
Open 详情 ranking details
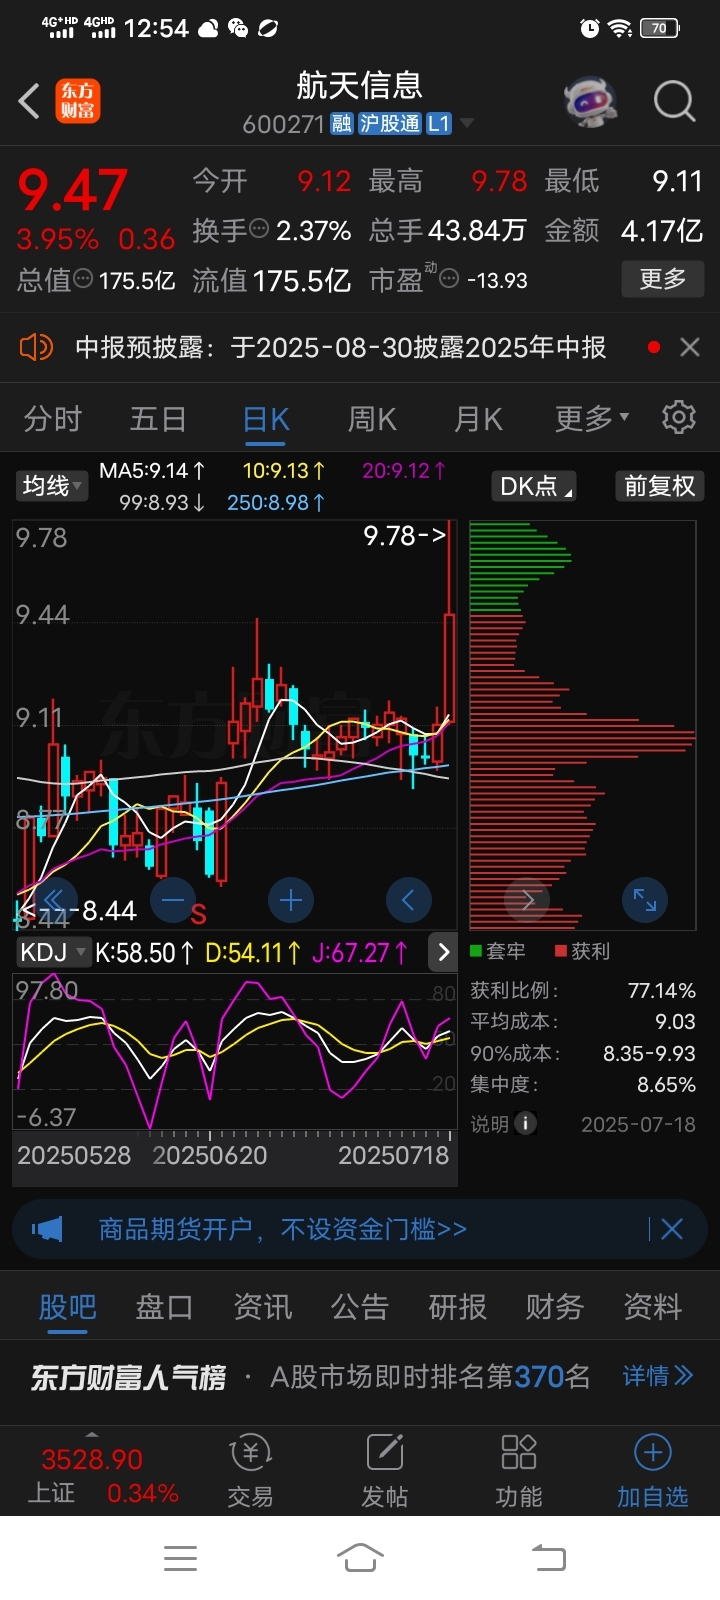tap(657, 1376)
